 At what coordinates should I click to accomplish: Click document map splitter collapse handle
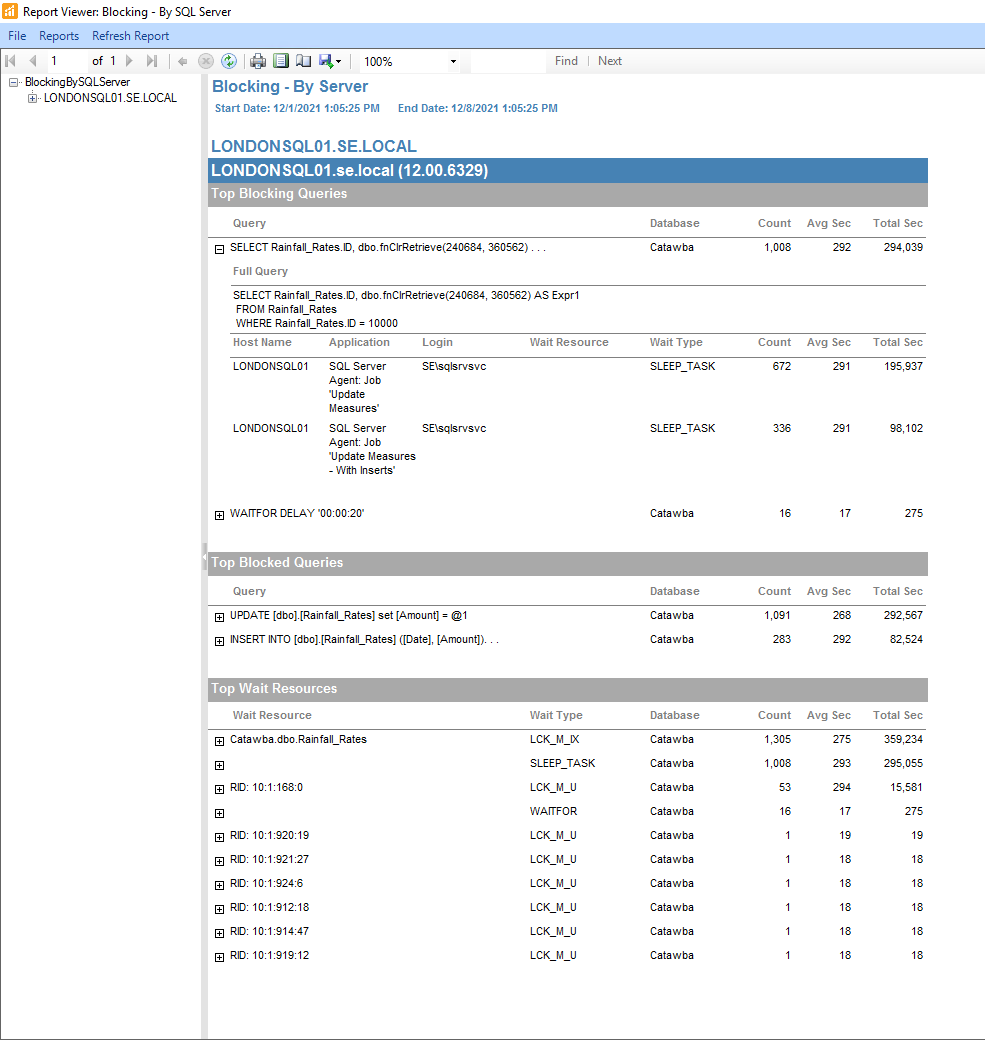[x=204, y=557]
